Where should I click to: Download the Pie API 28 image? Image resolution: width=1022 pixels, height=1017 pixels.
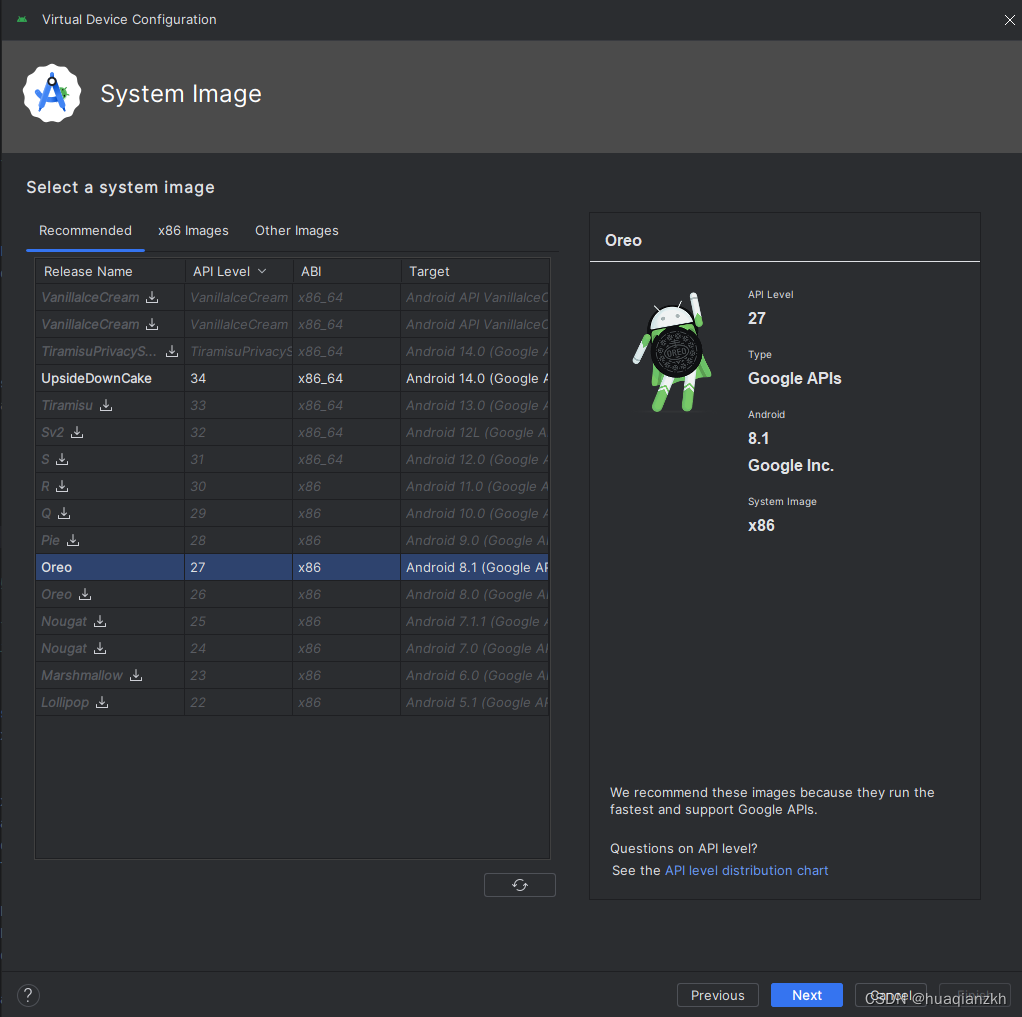[x=73, y=540]
